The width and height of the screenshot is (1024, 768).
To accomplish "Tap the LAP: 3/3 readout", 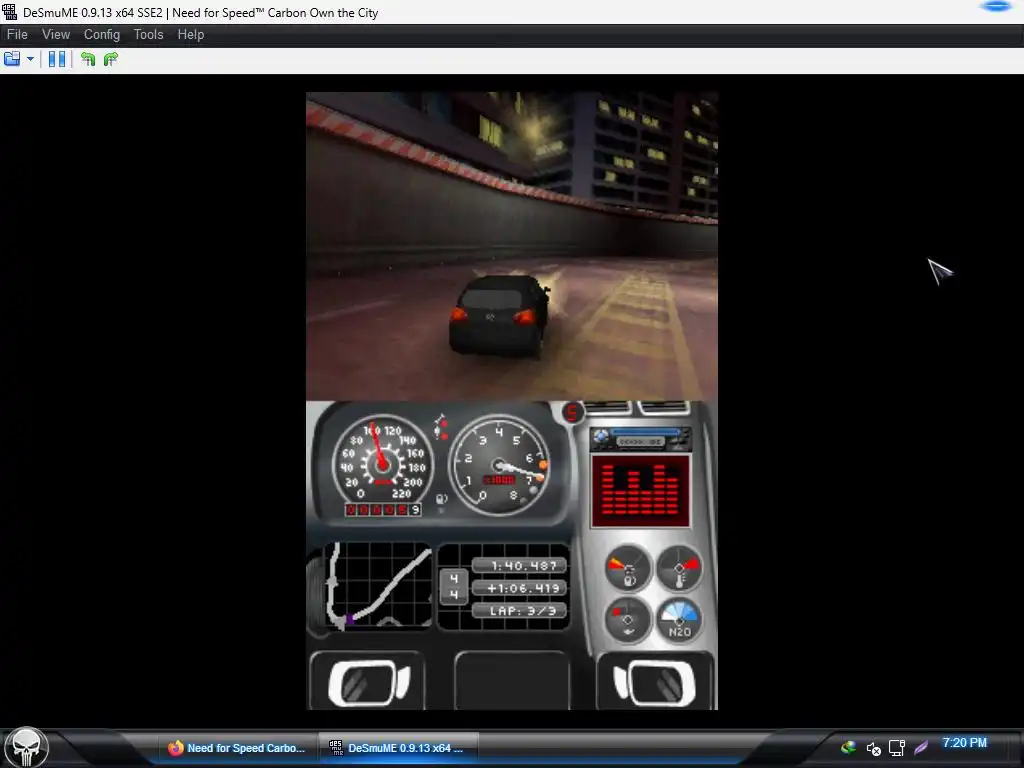I will click(x=519, y=611).
